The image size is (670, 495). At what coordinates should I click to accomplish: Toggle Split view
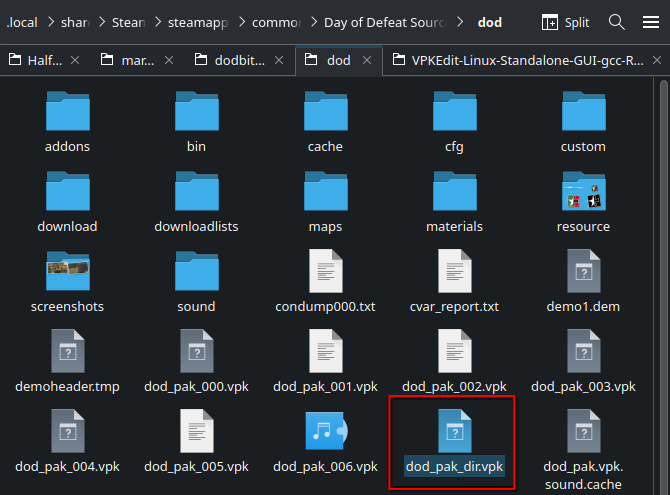coord(565,22)
